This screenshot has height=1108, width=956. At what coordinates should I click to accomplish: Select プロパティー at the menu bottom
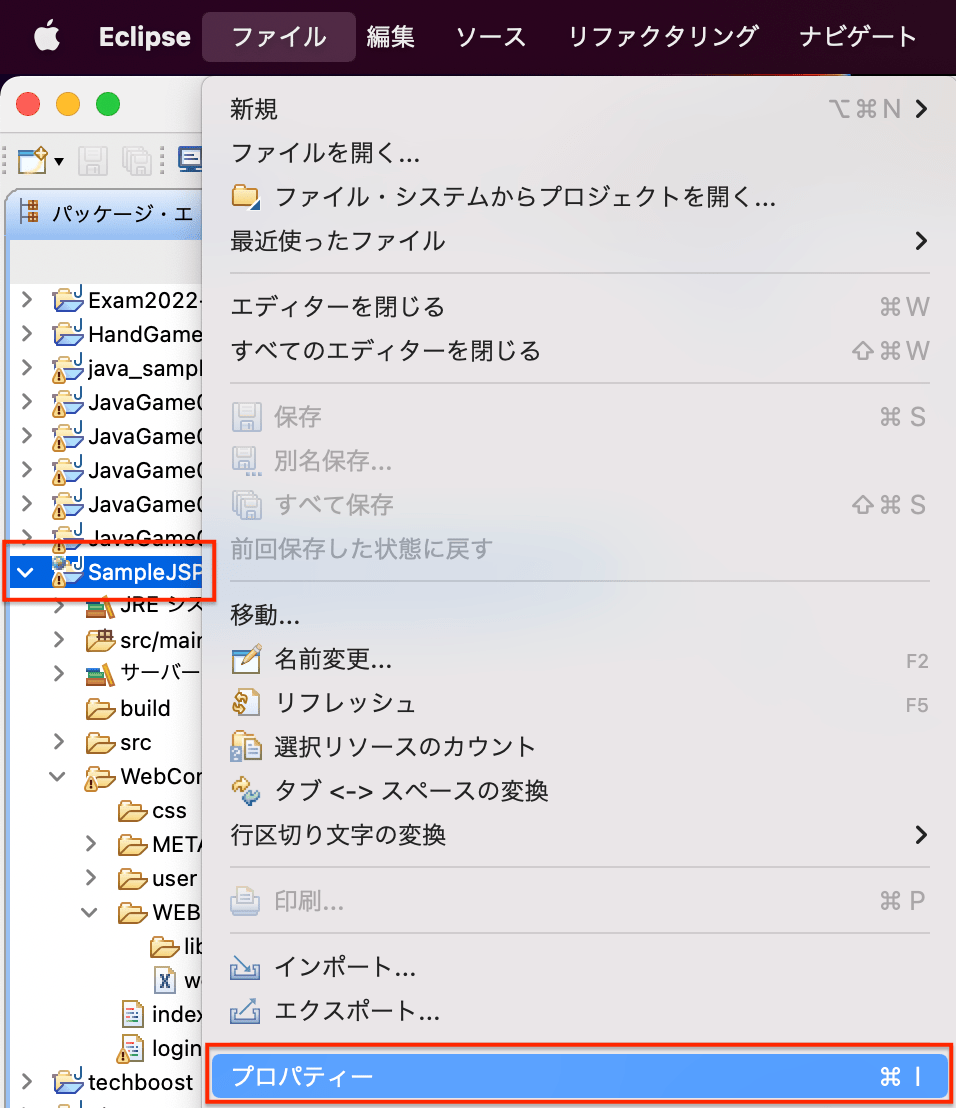[x=579, y=1076]
